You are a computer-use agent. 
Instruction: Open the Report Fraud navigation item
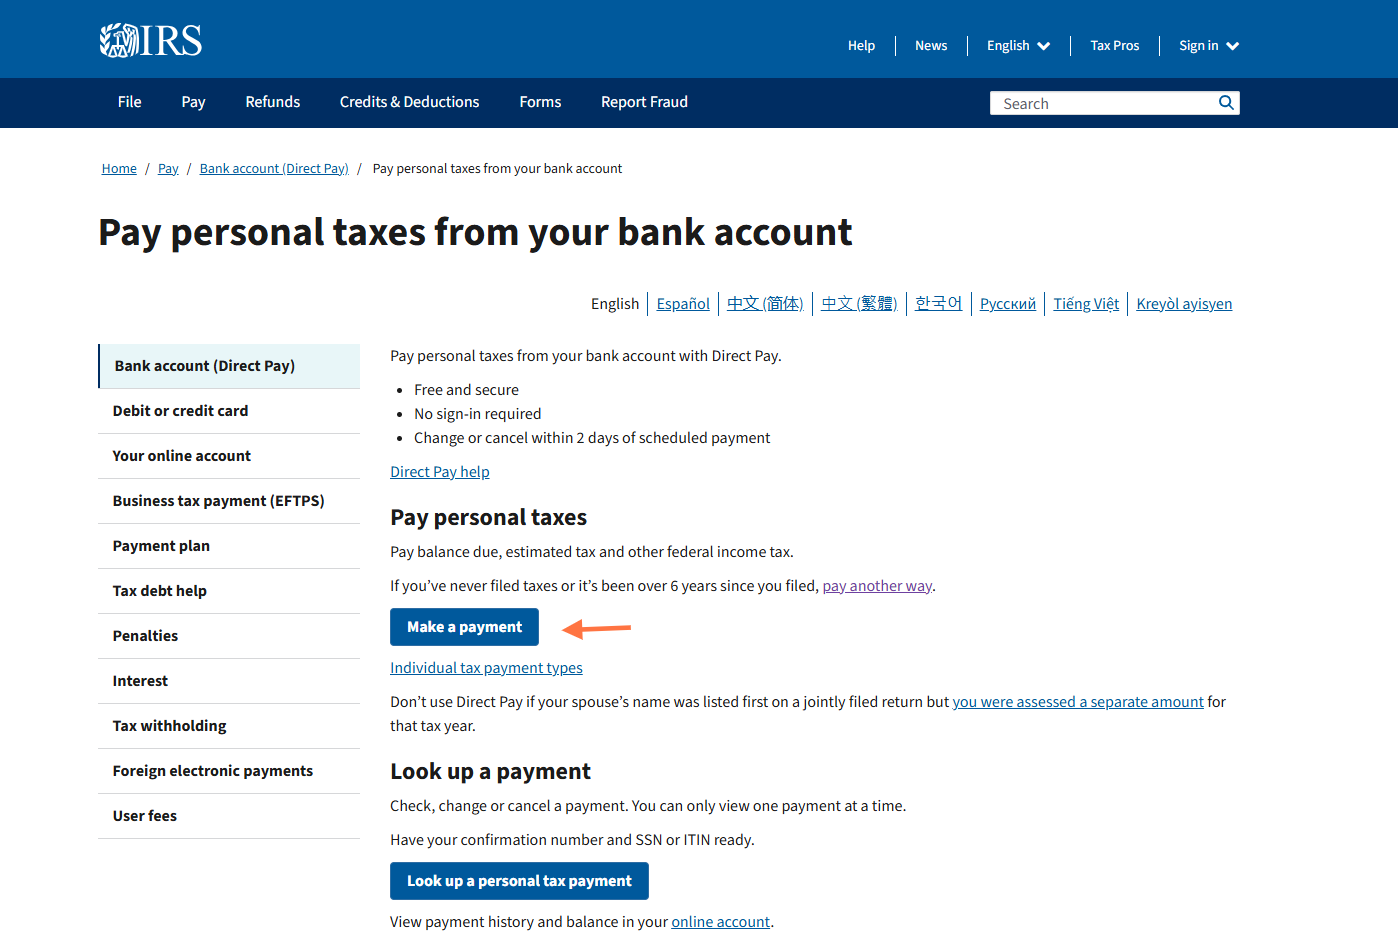[644, 102]
